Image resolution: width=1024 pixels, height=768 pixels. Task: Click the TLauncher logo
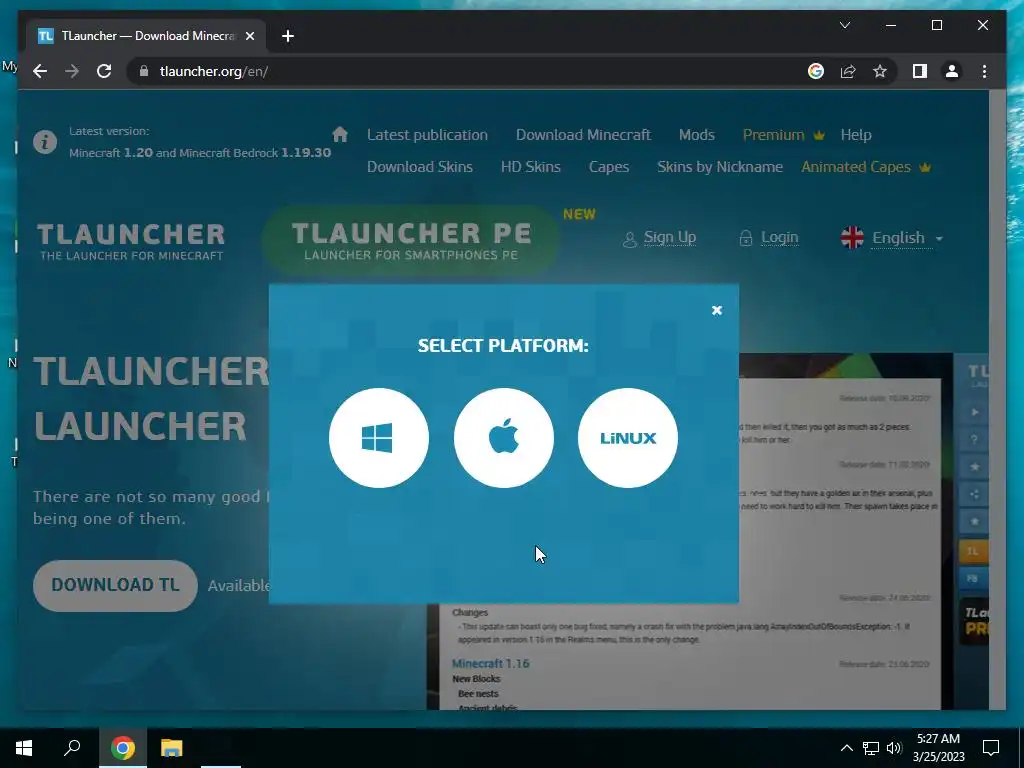[x=131, y=242]
